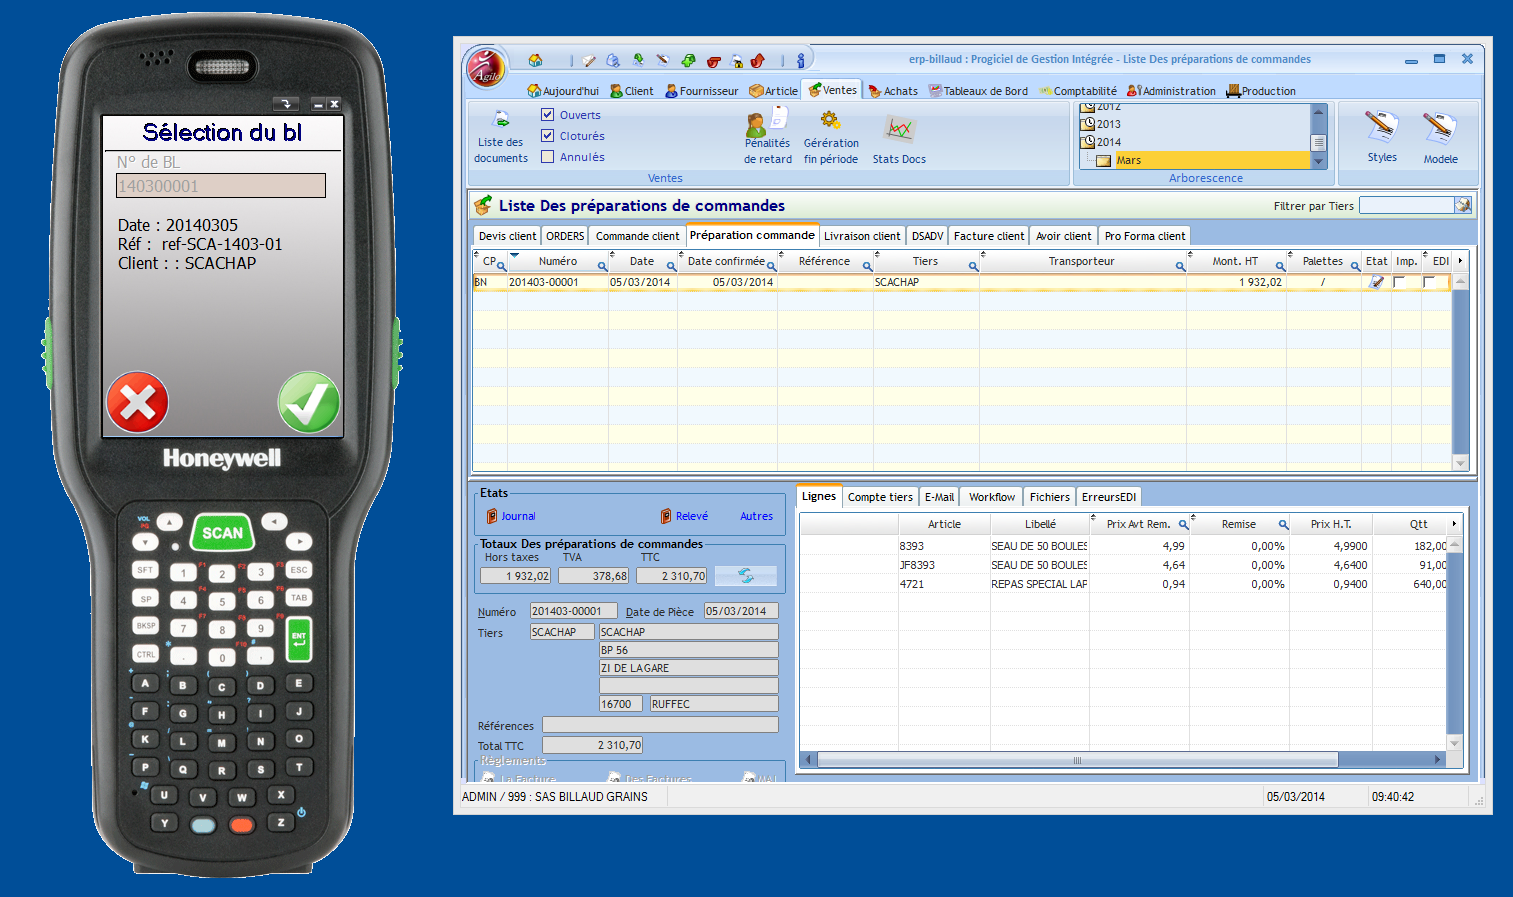1513x897 pixels.
Task: Toggle the Cloturés checkbox
Action: click(547, 135)
